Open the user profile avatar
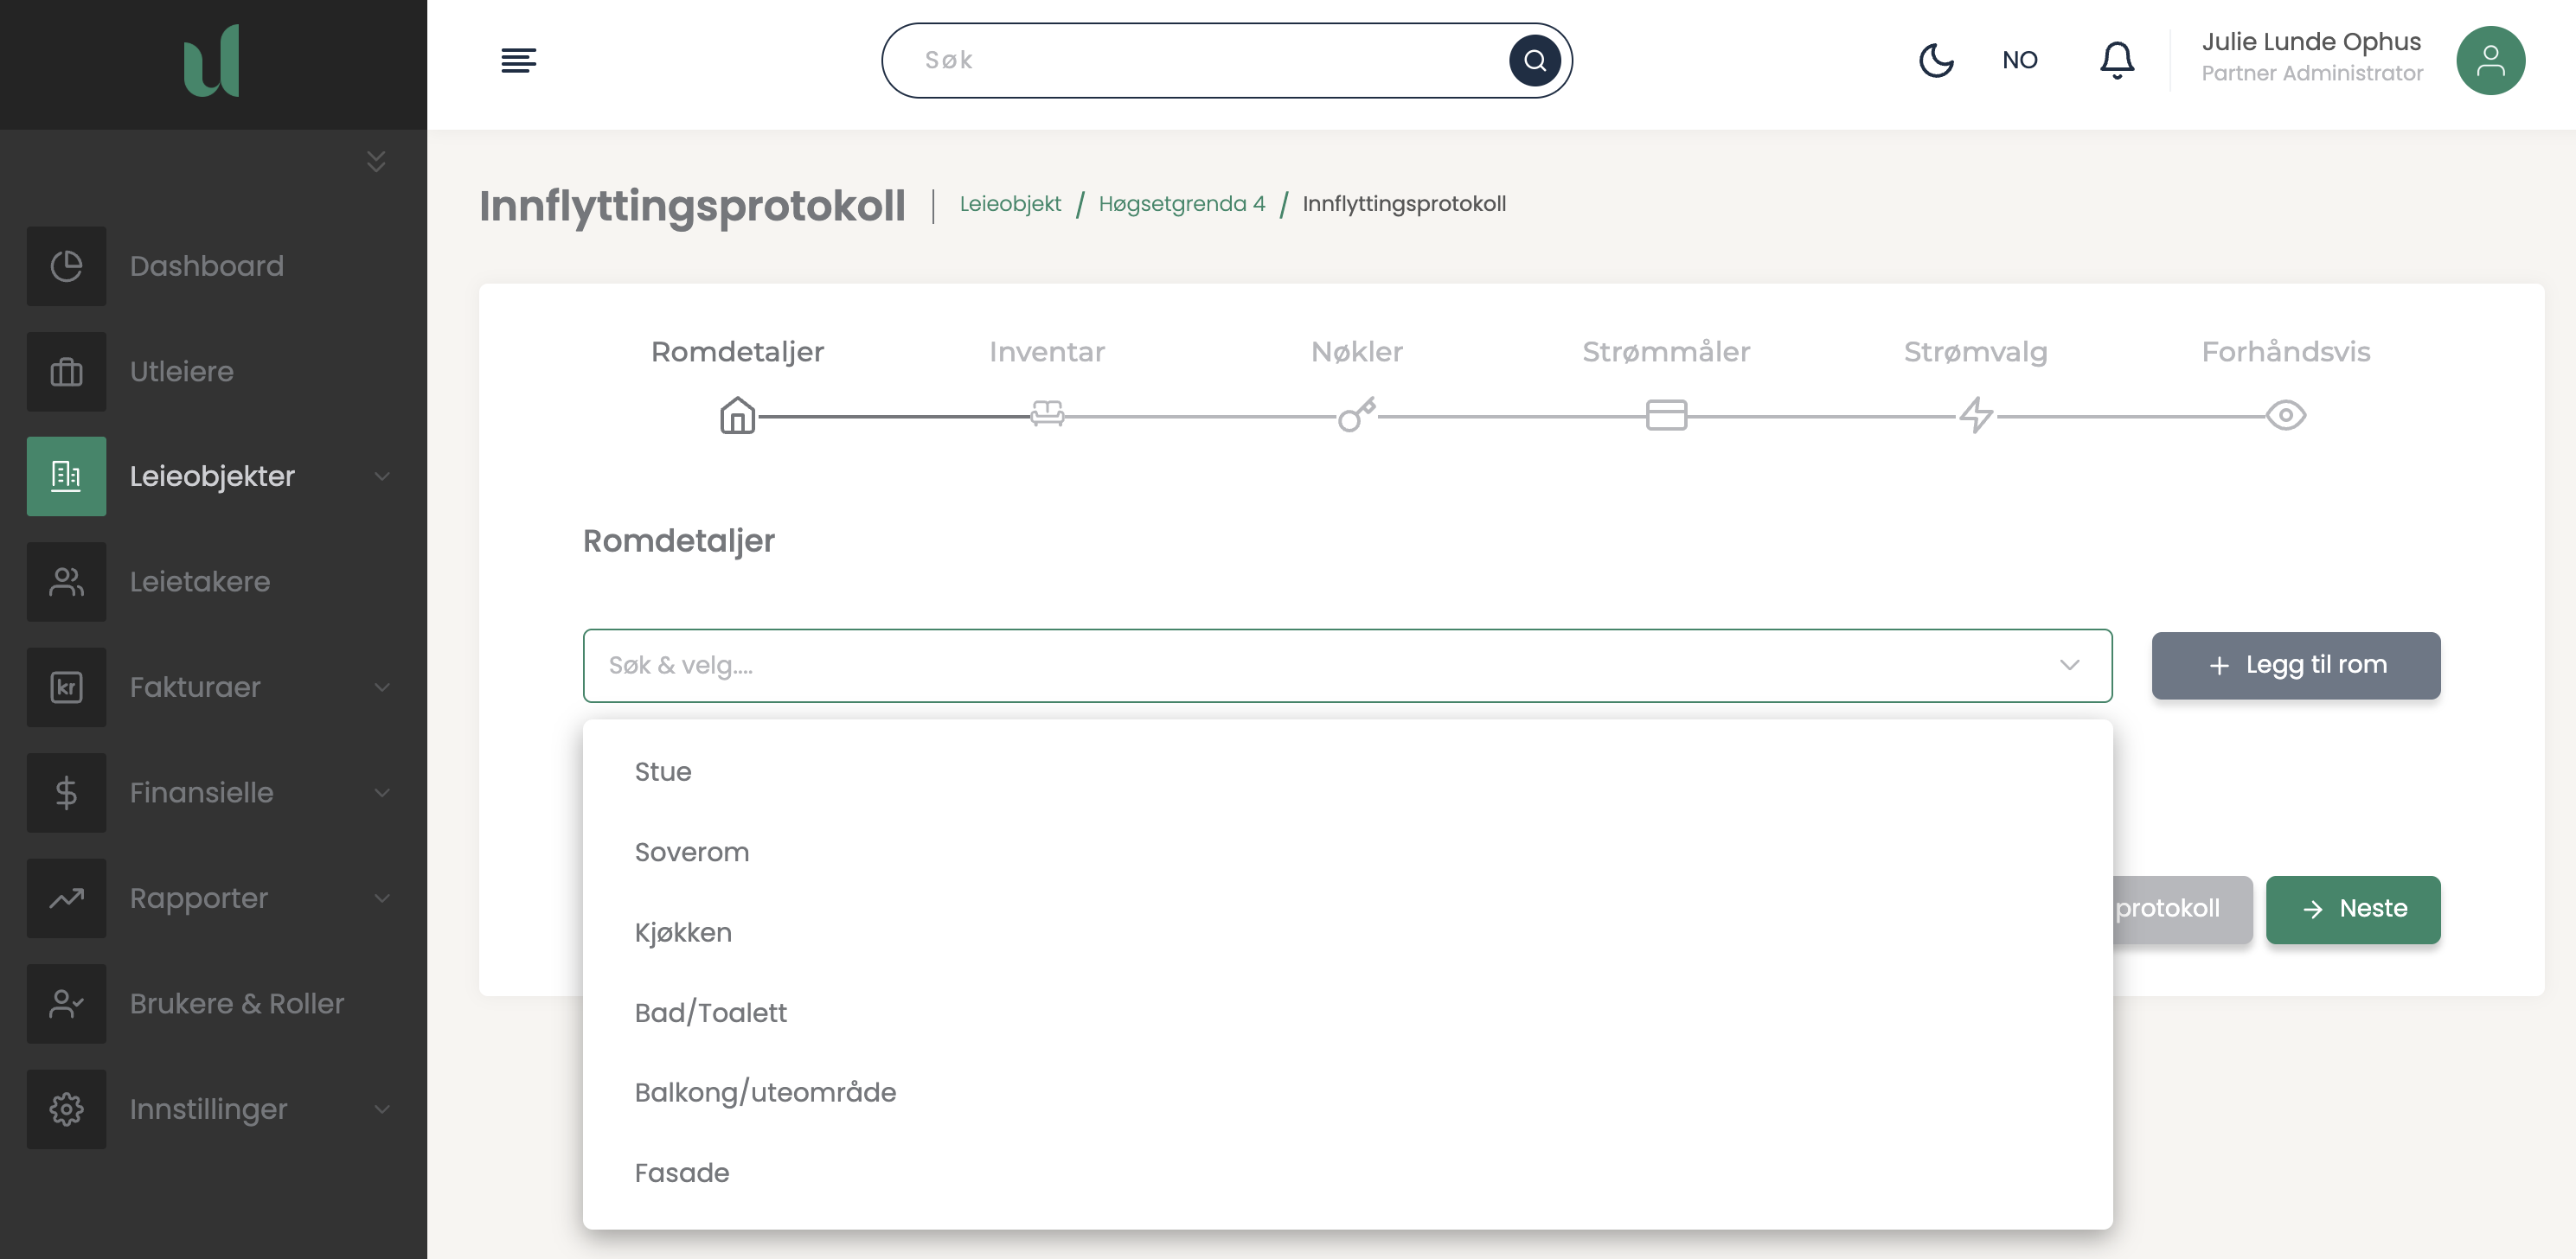The height and width of the screenshot is (1259, 2576). point(2490,60)
